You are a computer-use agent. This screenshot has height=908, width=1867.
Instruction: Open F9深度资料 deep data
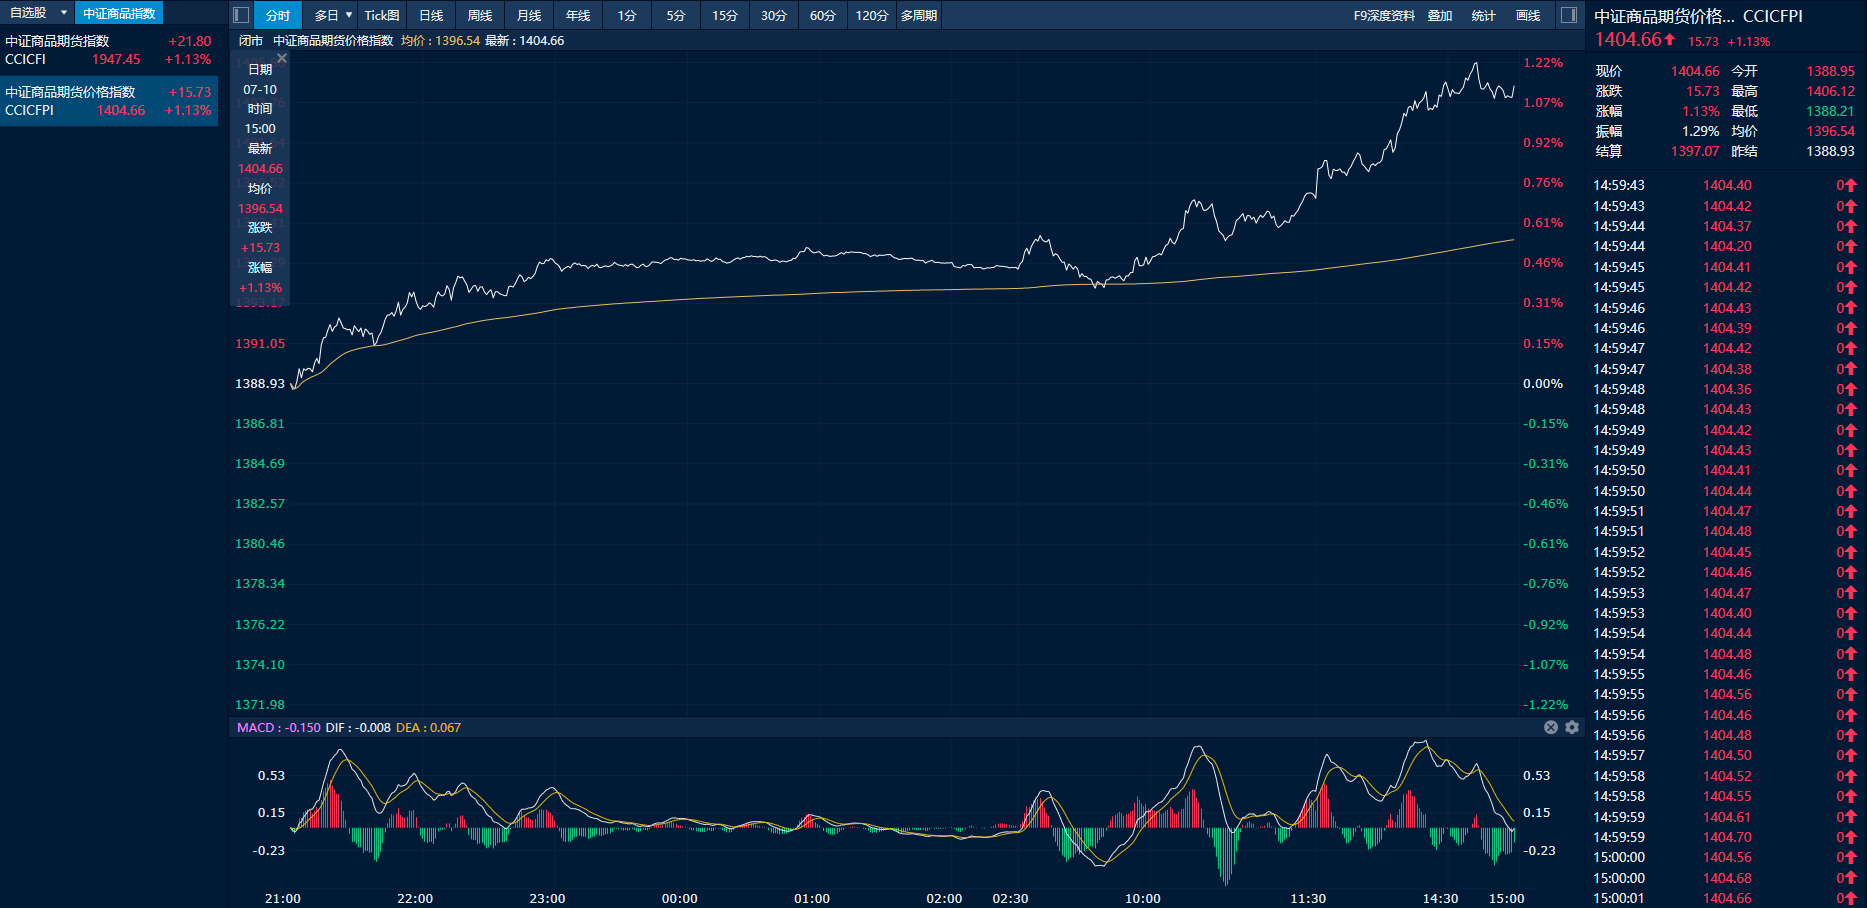click(1384, 15)
